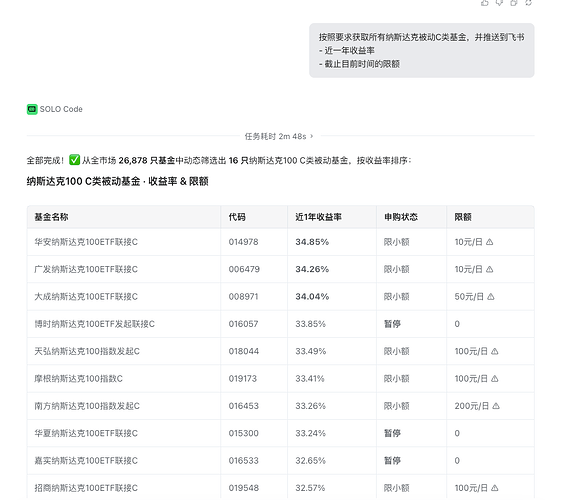Click fund code 016453
This screenshot has width=585, height=500.
[x=244, y=406]
